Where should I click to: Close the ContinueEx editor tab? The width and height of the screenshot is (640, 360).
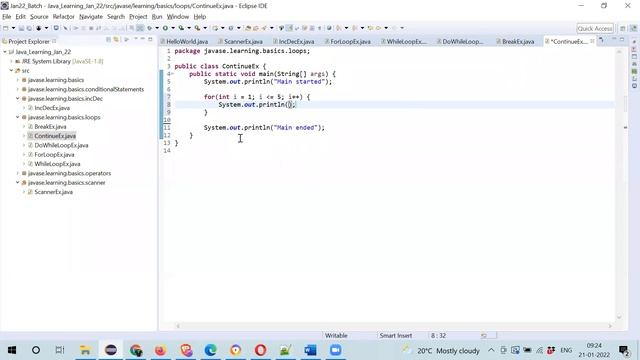point(592,41)
